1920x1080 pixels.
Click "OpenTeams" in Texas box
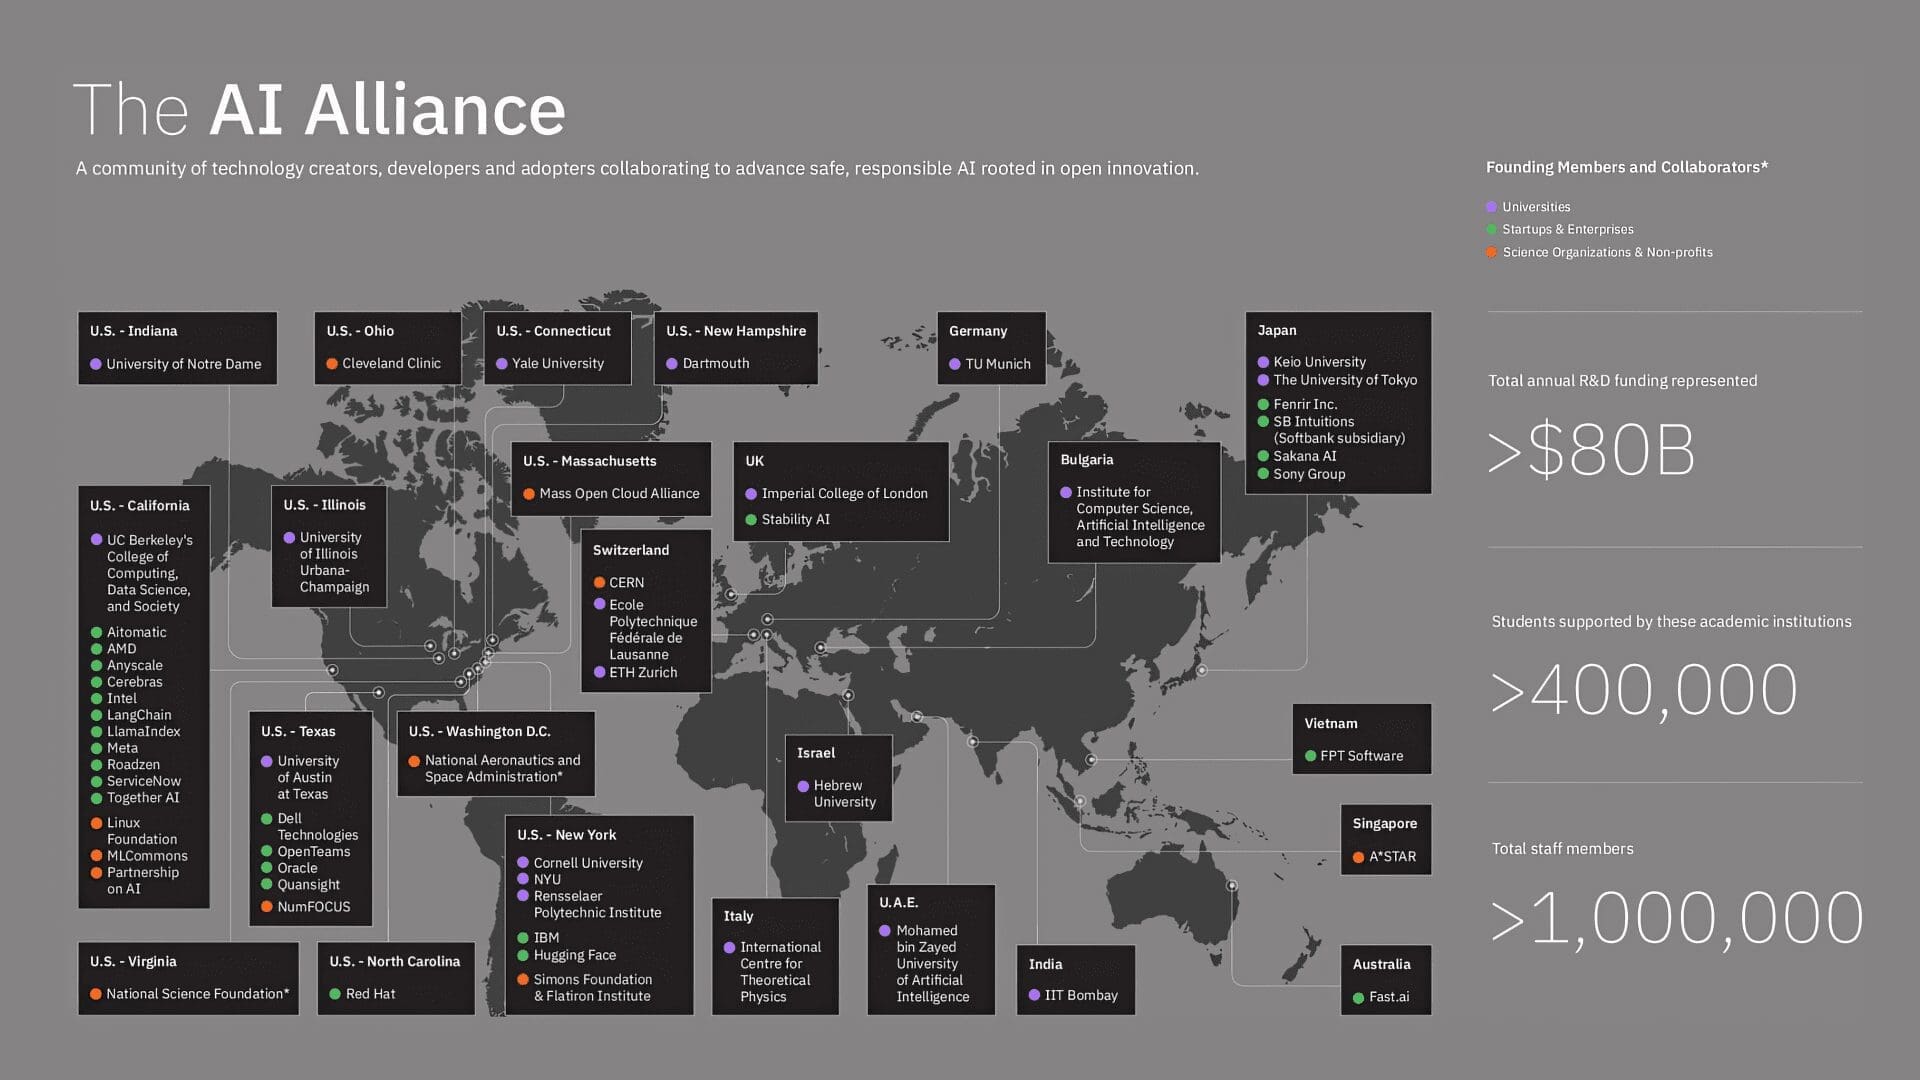[314, 852]
